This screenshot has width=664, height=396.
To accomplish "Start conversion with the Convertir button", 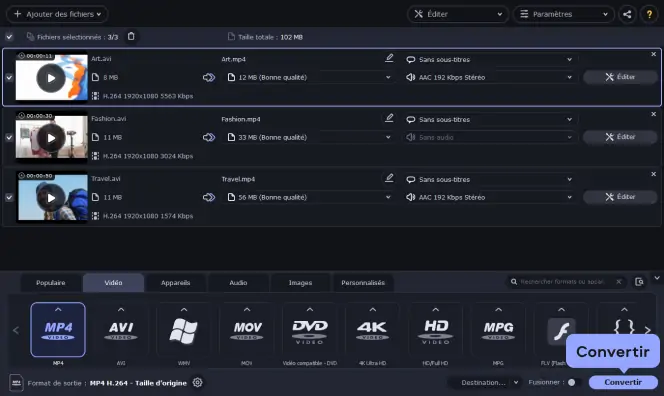I will coord(623,382).
